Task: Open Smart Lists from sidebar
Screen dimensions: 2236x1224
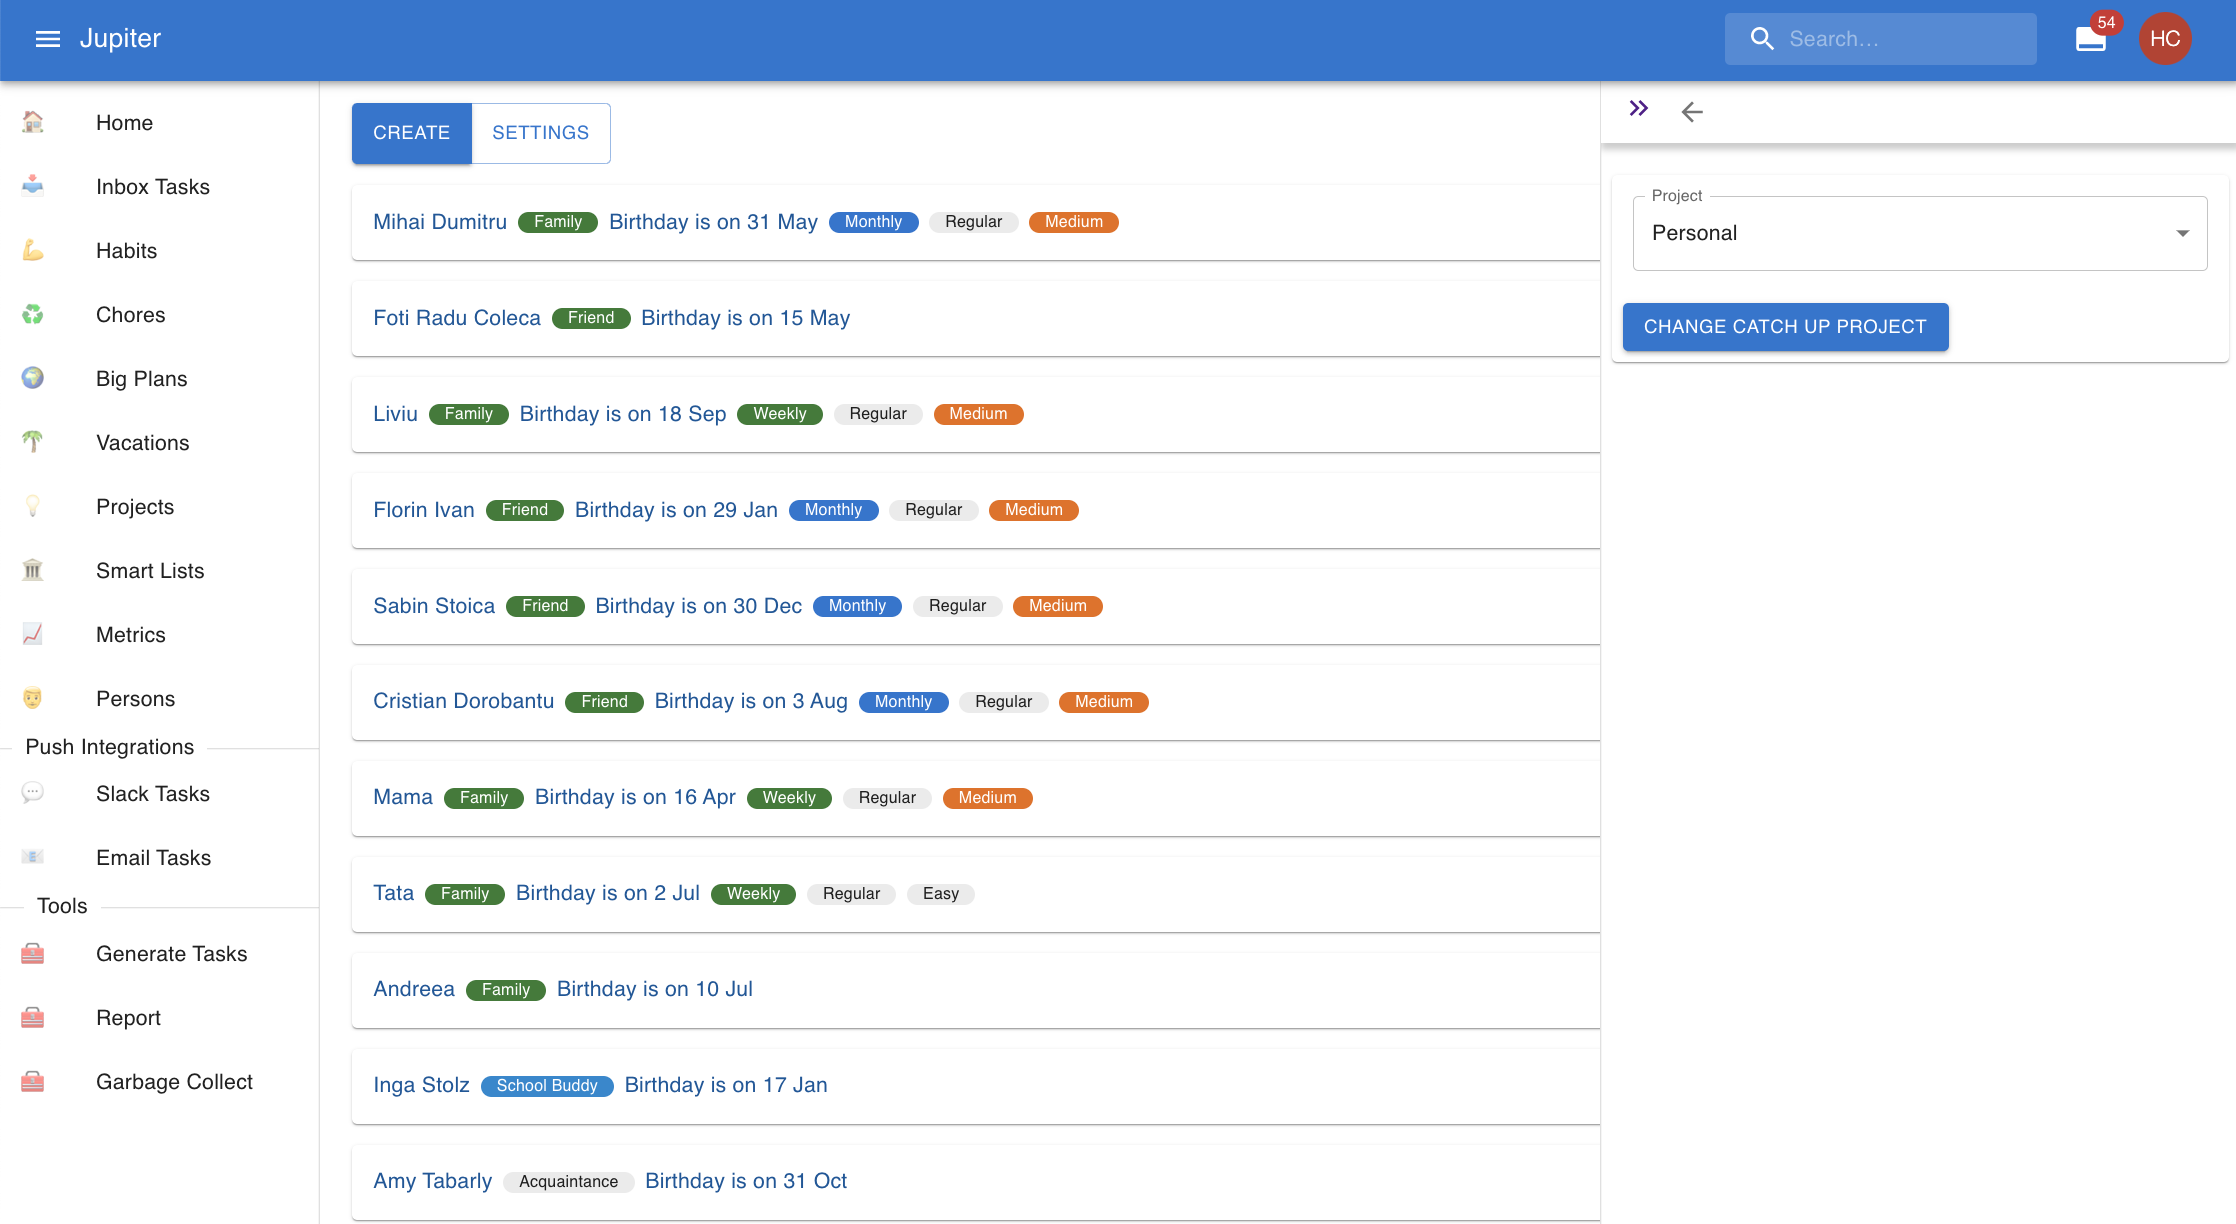Action: point(150,571)
